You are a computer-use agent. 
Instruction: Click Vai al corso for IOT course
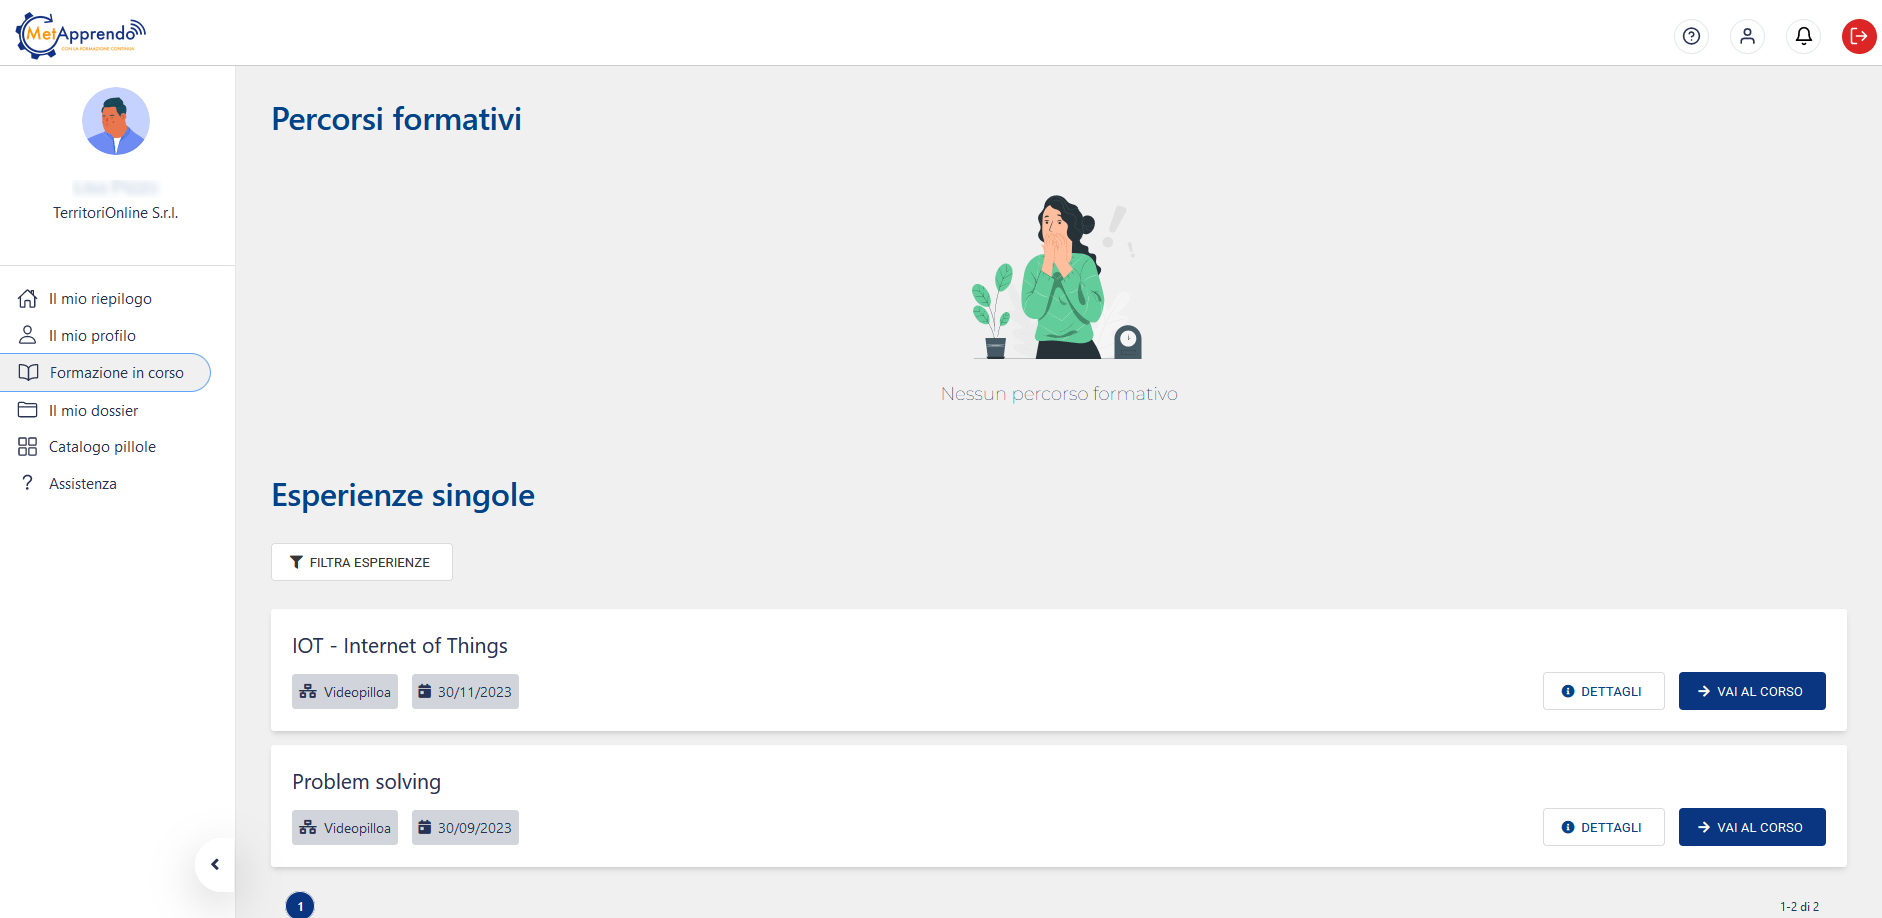click(1752, 691)
